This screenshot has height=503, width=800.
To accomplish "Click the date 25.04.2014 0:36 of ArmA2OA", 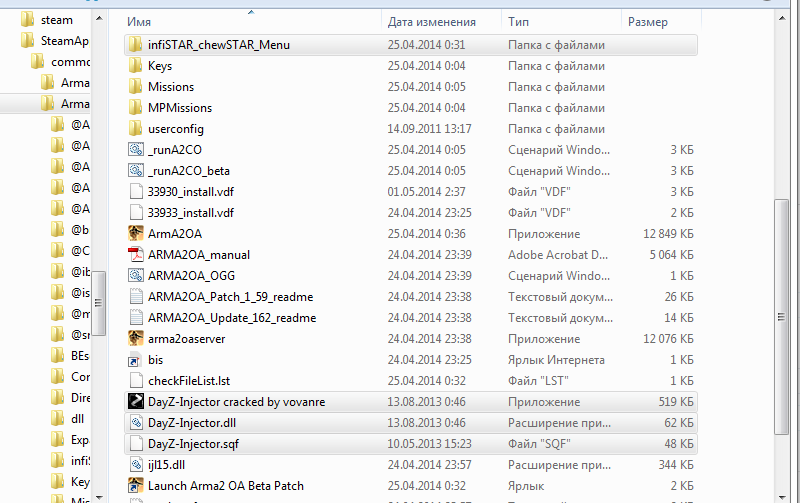I will [427, 234].
